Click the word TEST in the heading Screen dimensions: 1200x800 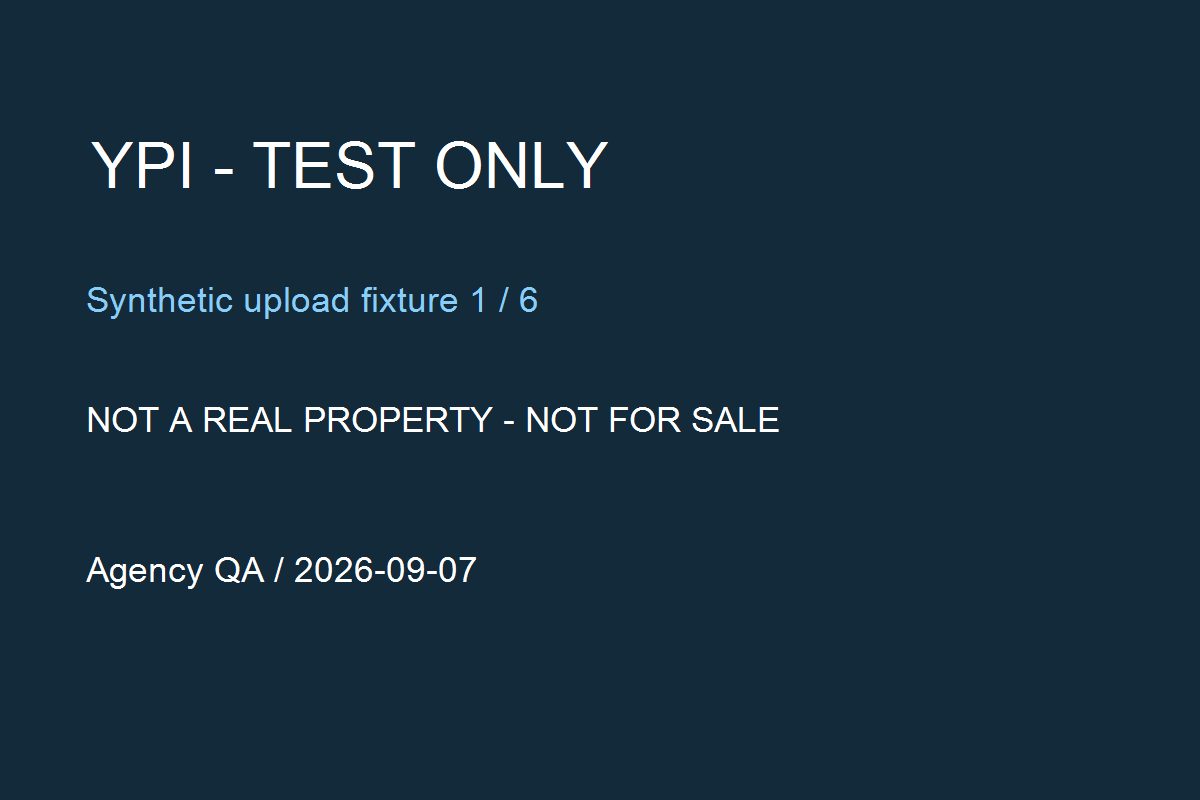point(333,165)
